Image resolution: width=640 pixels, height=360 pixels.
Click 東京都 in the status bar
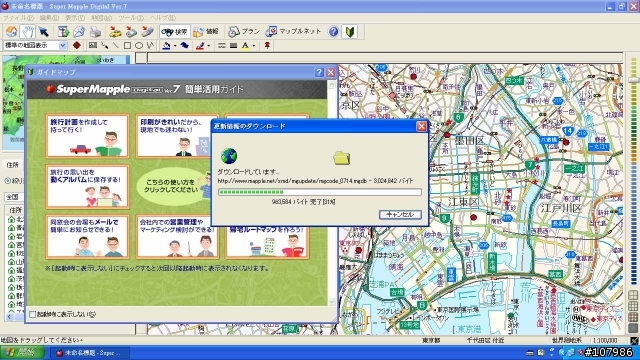tap(431, 340)
